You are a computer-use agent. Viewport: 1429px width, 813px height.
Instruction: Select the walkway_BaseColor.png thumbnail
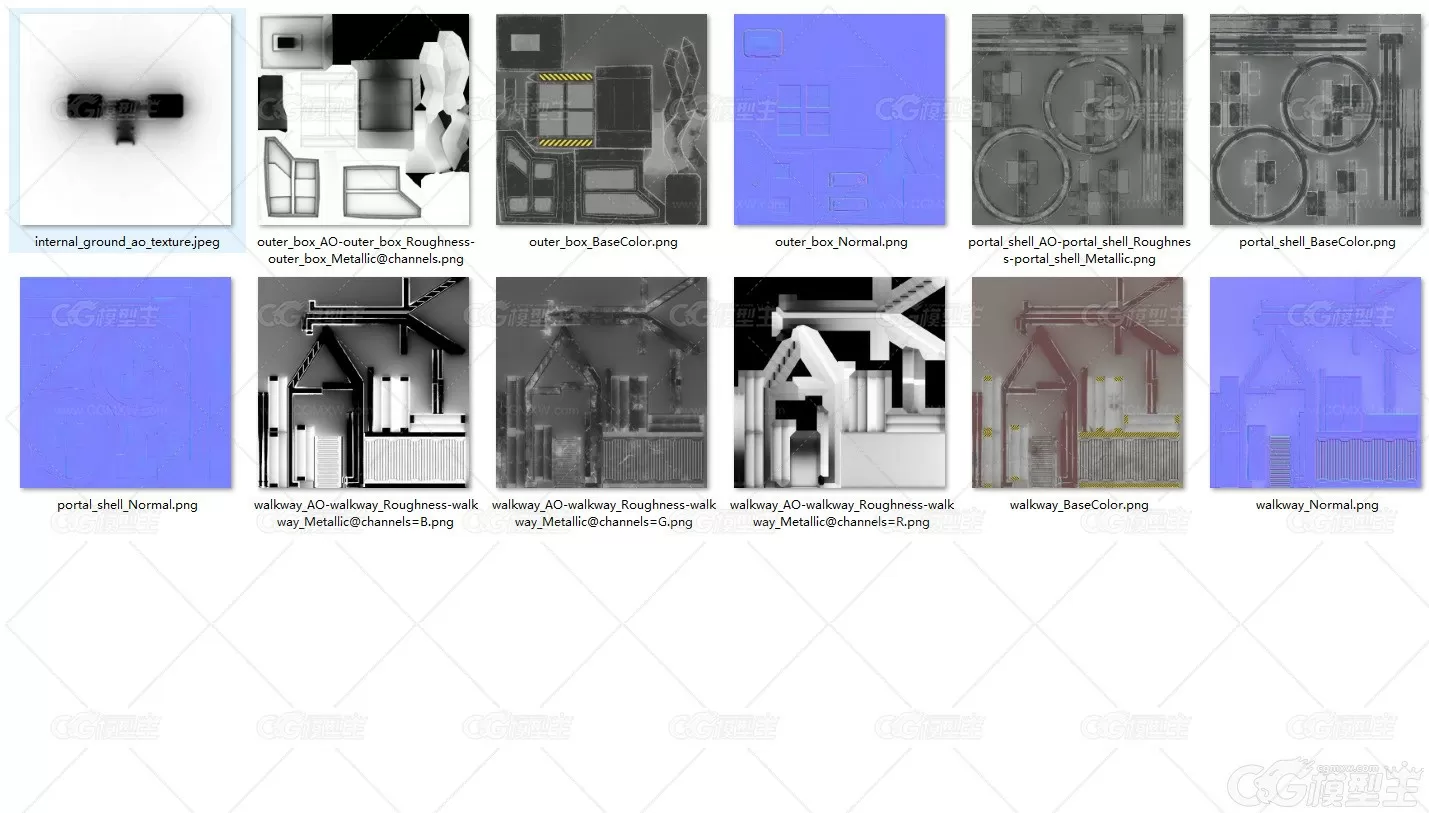tap(1078, 383)
